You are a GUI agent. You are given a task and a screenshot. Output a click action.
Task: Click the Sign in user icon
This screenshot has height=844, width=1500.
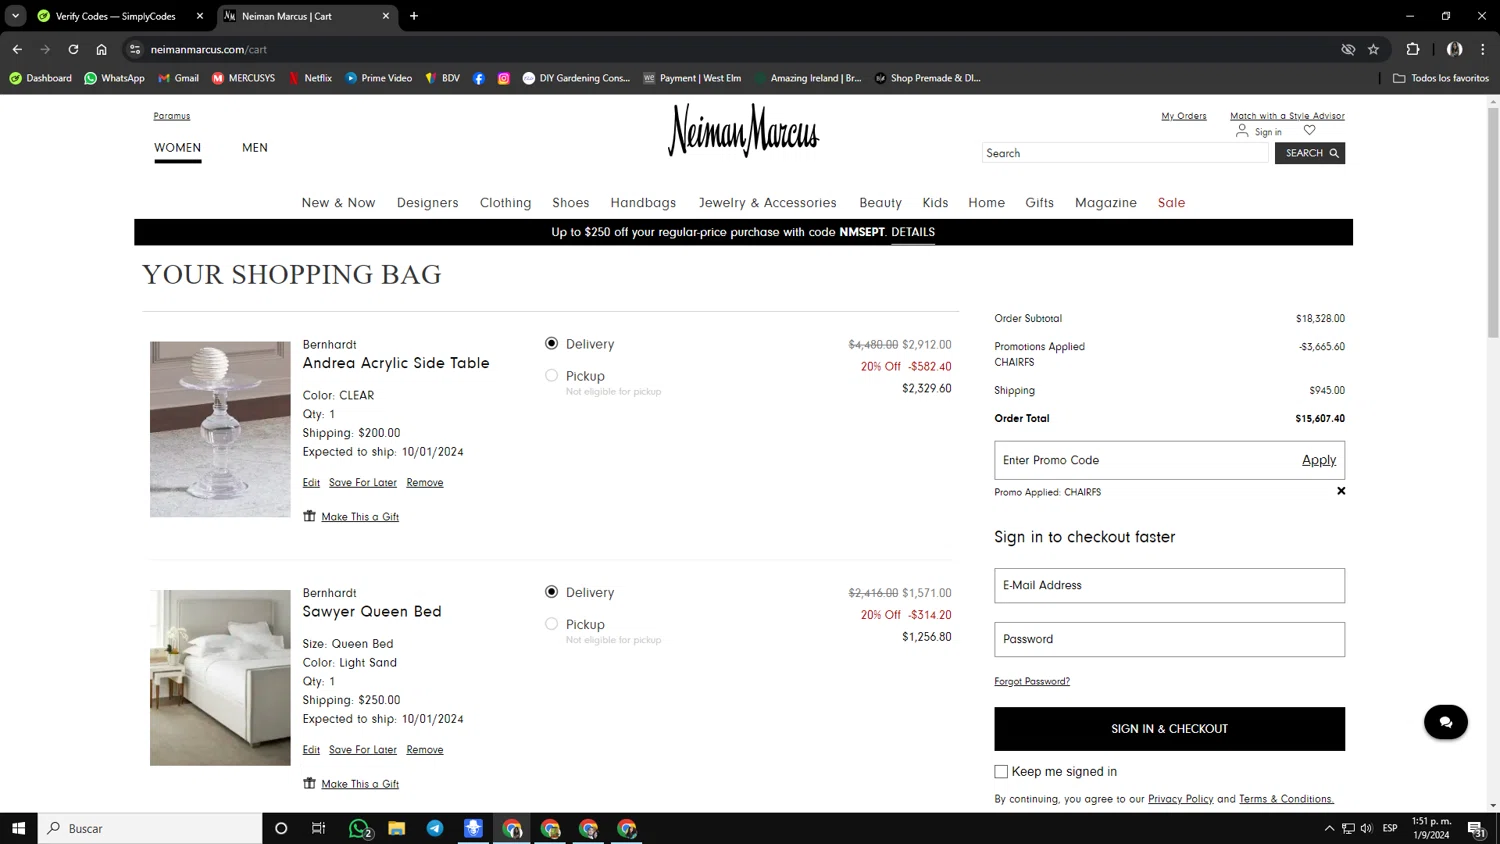1242,131
